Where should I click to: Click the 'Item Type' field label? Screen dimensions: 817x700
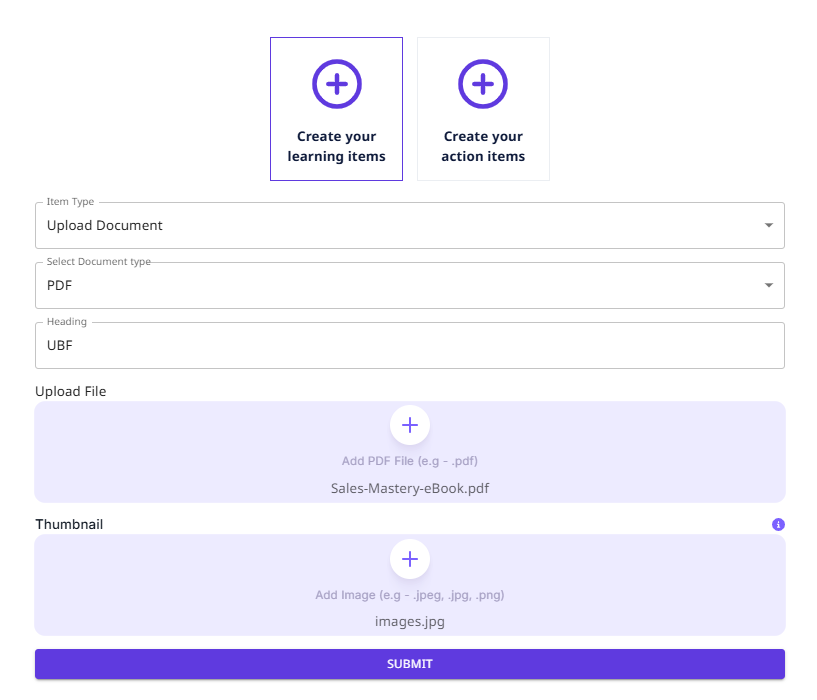click(x=70, y=202)
